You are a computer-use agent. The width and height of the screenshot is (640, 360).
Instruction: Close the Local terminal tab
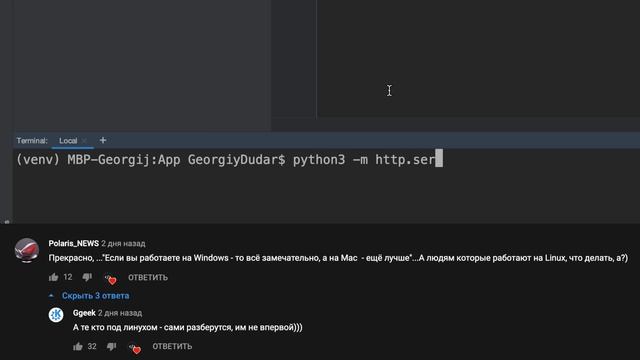click(x=84, y=140)
